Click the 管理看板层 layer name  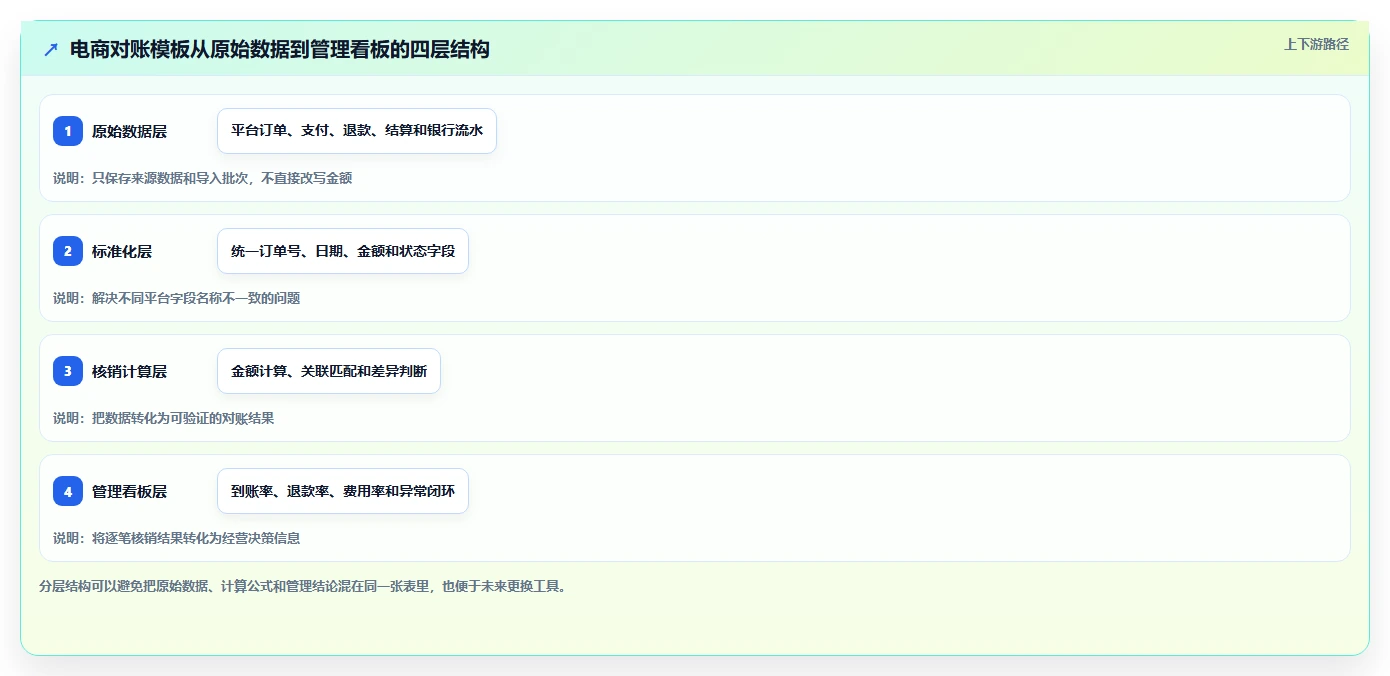(129, 491)
